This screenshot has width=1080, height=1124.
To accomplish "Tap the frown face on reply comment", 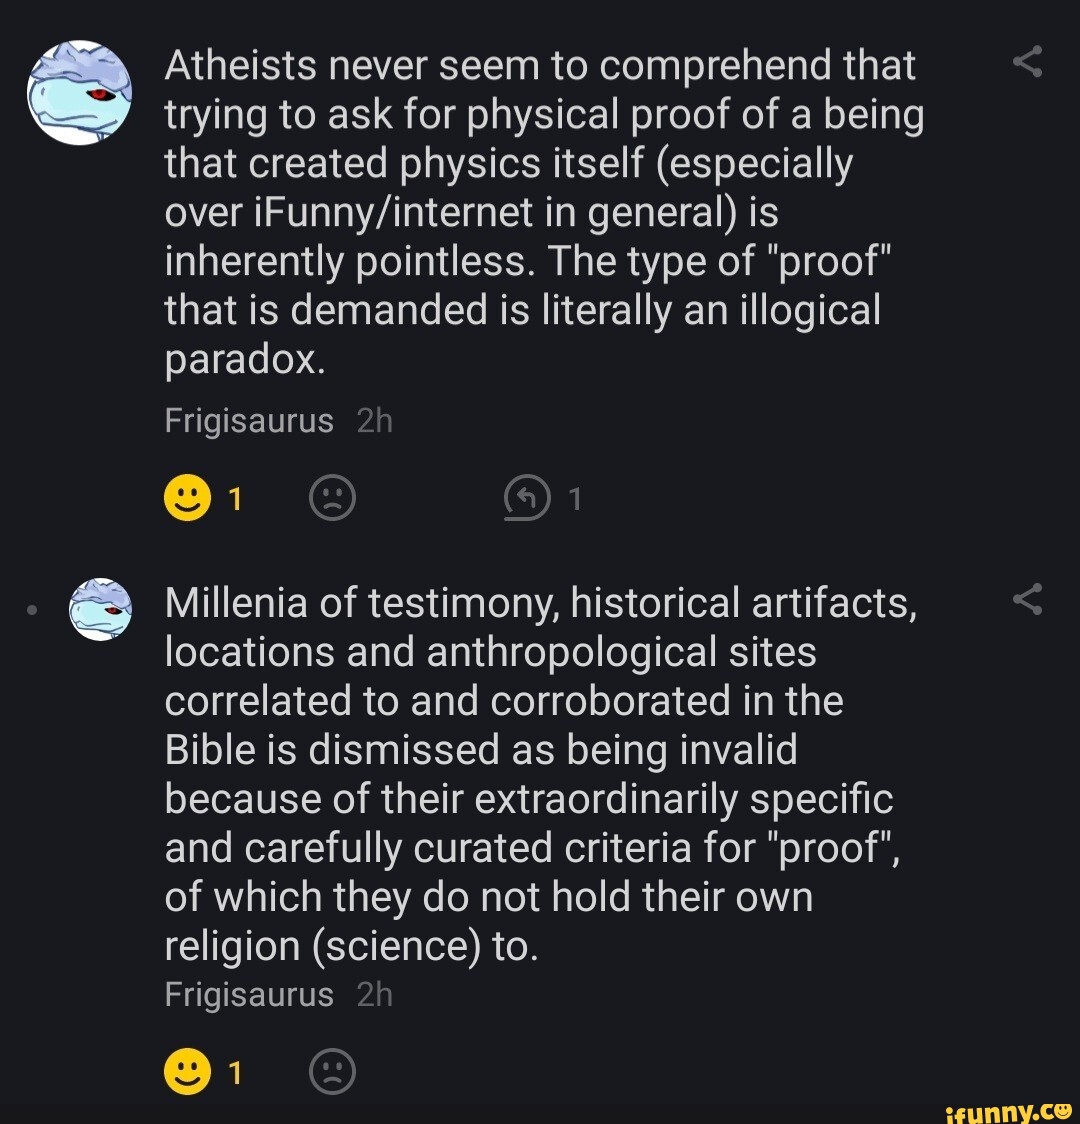I will tap(332, 1073).
